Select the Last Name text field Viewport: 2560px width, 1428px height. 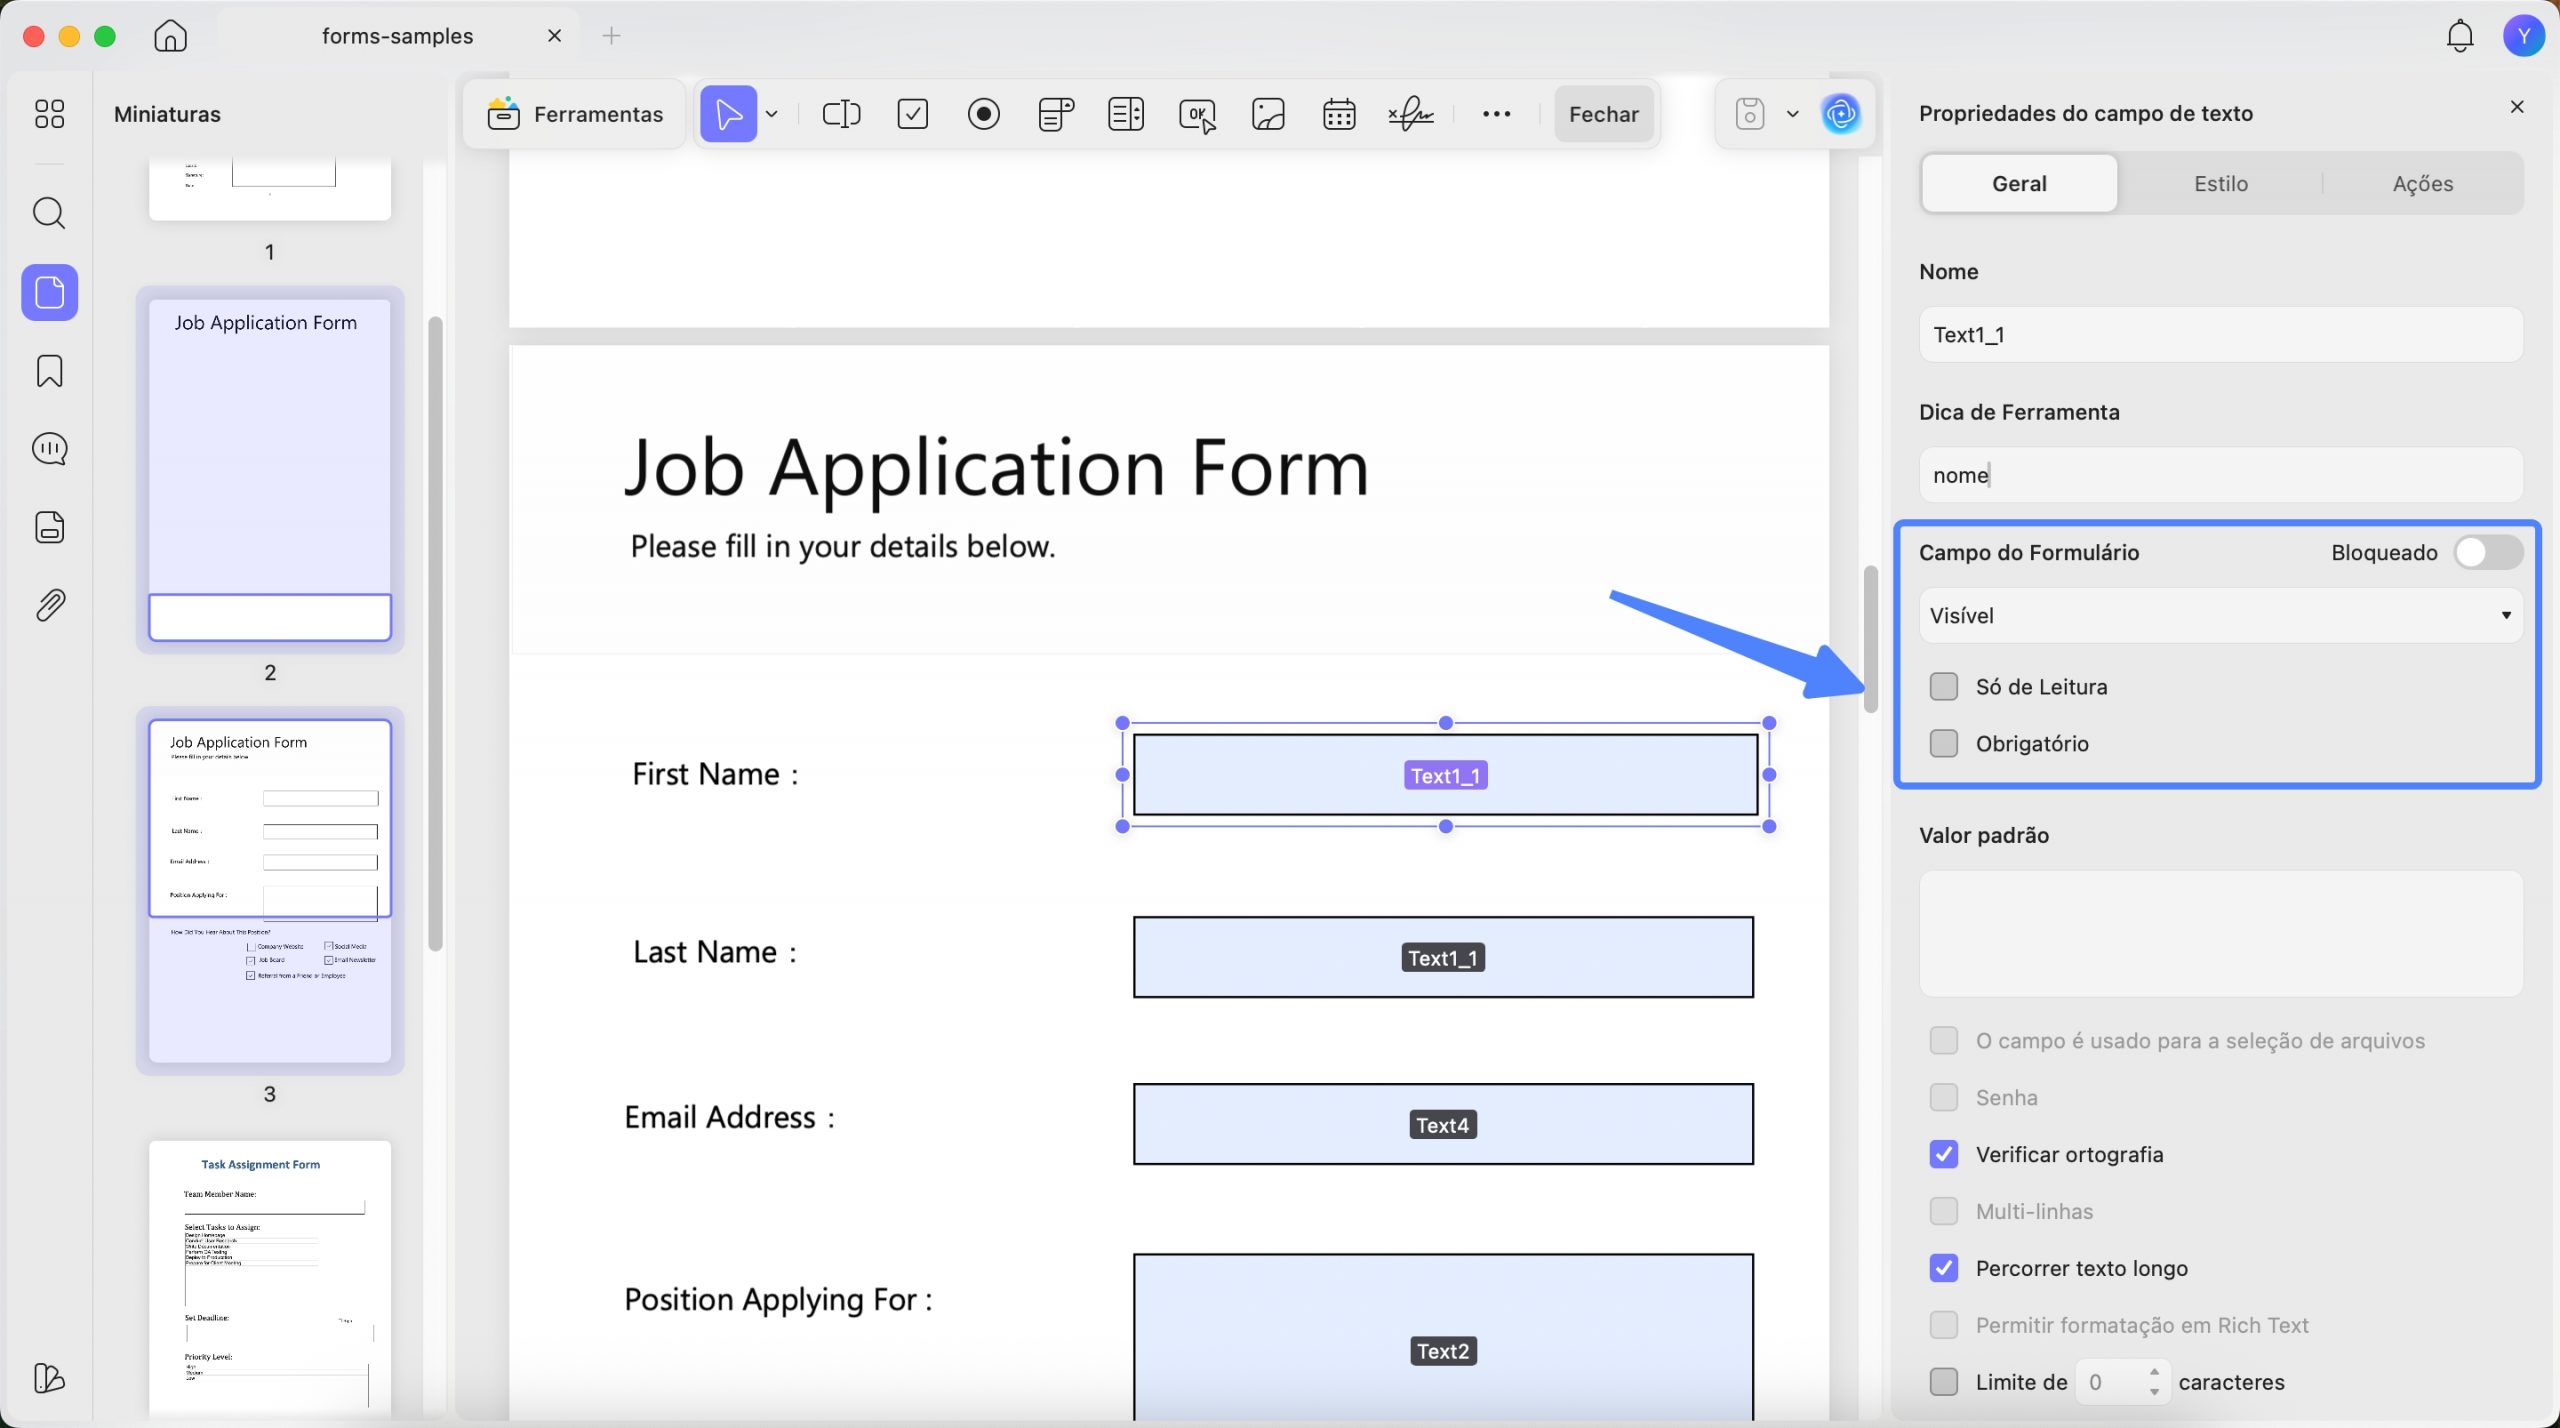(x=1443, y=958)
